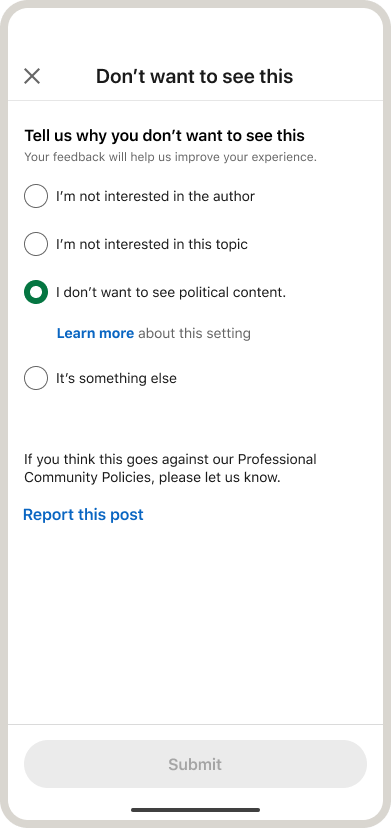Click the green selected political content radio
The height and width of the screenshot is (828, 391).
coord(36,292)
